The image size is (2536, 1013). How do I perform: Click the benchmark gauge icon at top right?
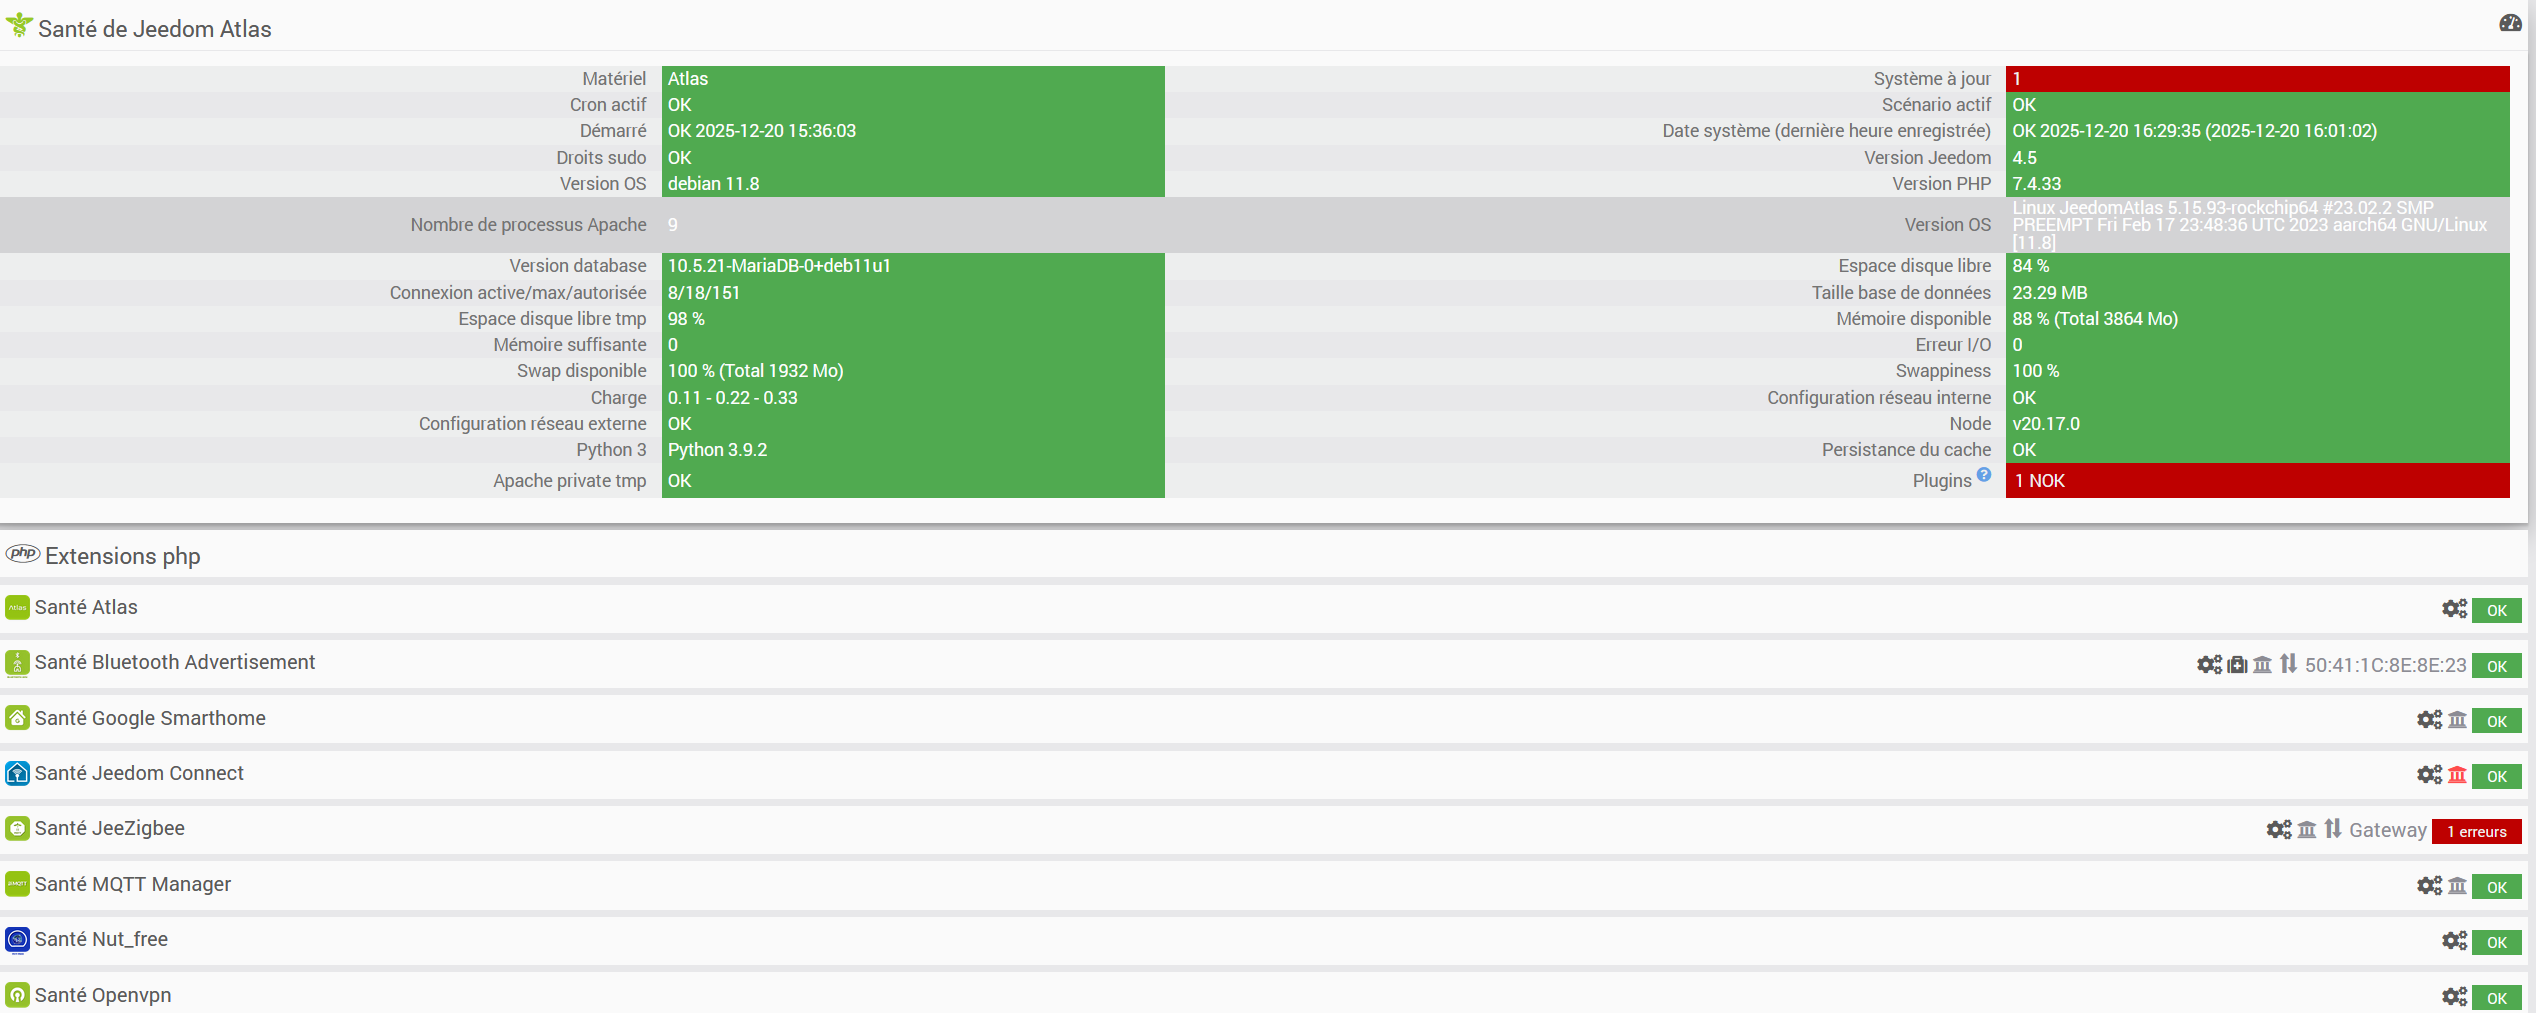(x=2510, y=23)
